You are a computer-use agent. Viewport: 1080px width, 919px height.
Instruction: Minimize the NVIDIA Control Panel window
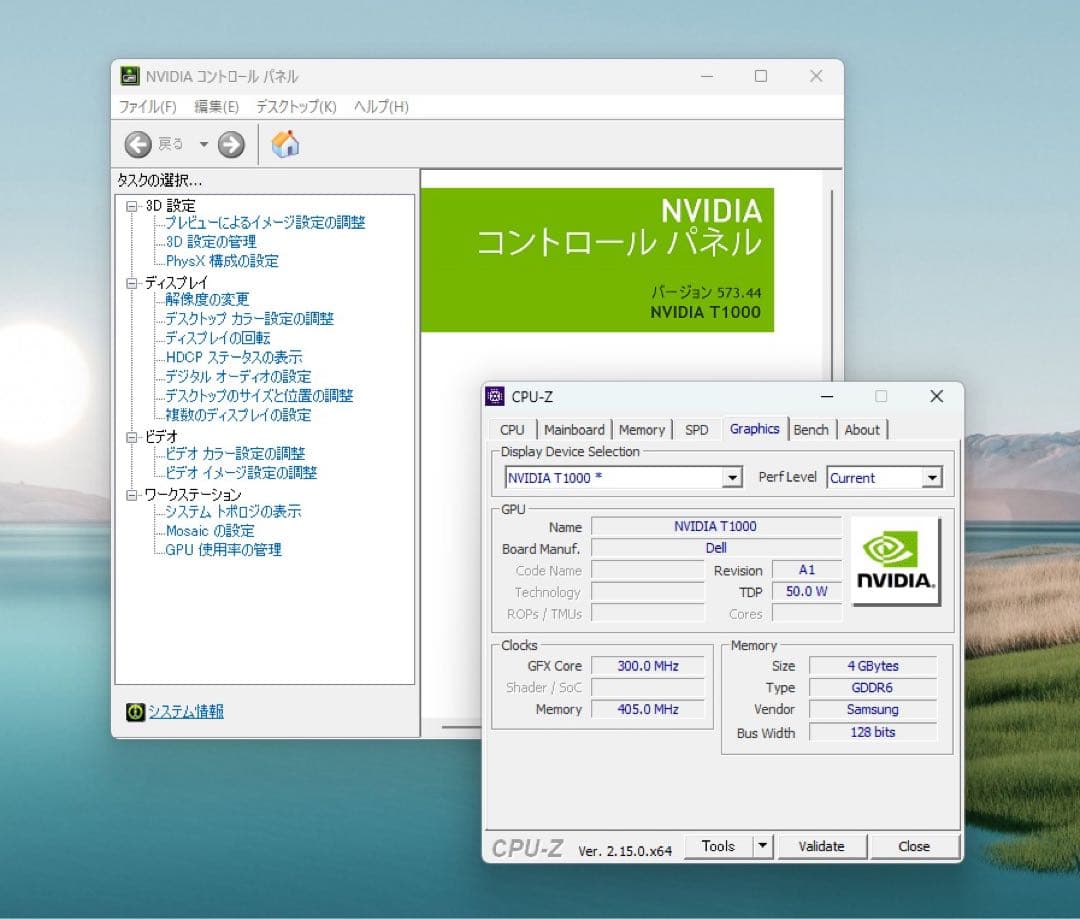pos(707,76)
